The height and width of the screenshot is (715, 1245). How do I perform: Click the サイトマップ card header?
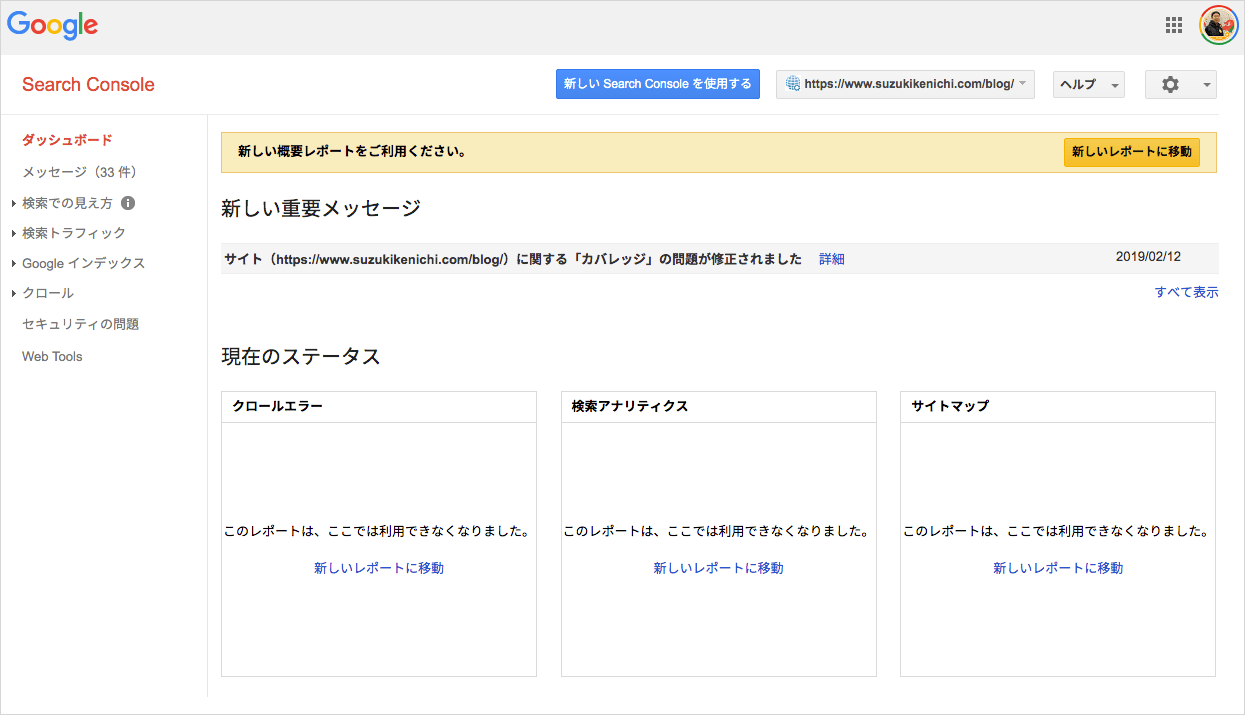pos(1058,407)
